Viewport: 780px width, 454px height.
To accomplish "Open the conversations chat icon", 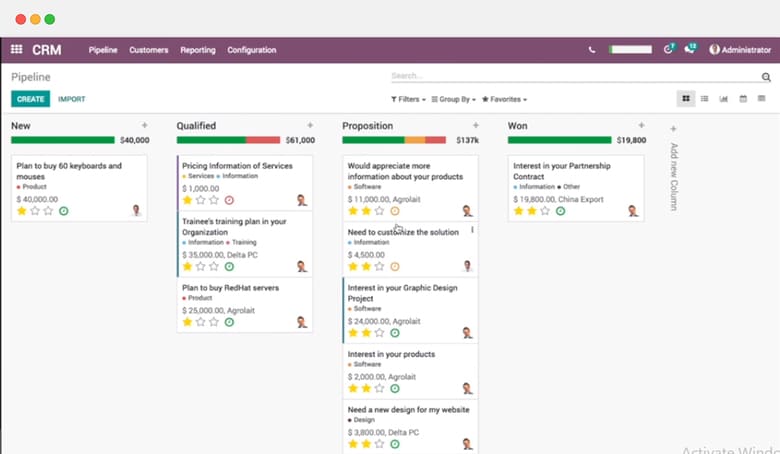I will (690, 49).
